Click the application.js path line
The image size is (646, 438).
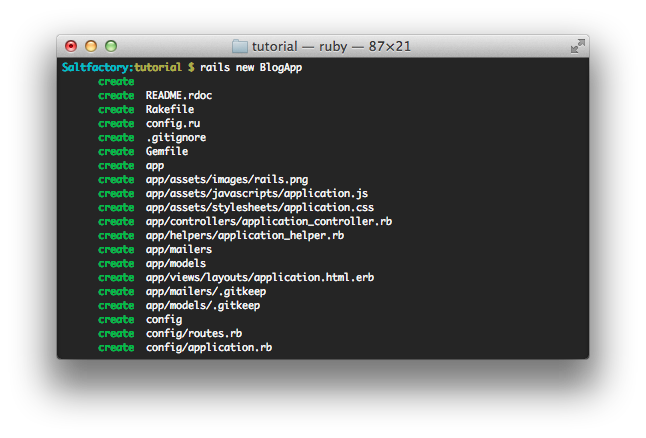(257, 194)
